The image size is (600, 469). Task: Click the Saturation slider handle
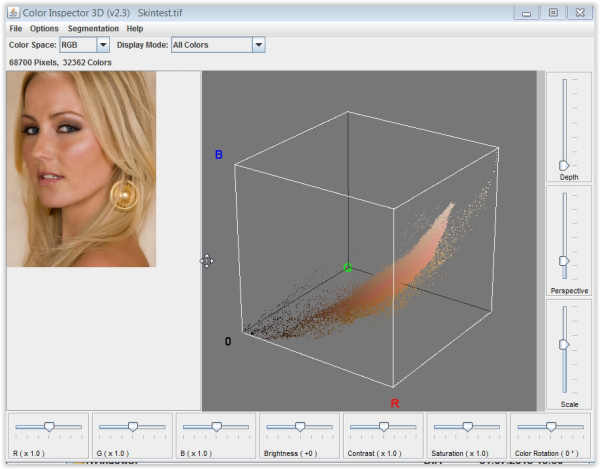(x=467, y=426)
